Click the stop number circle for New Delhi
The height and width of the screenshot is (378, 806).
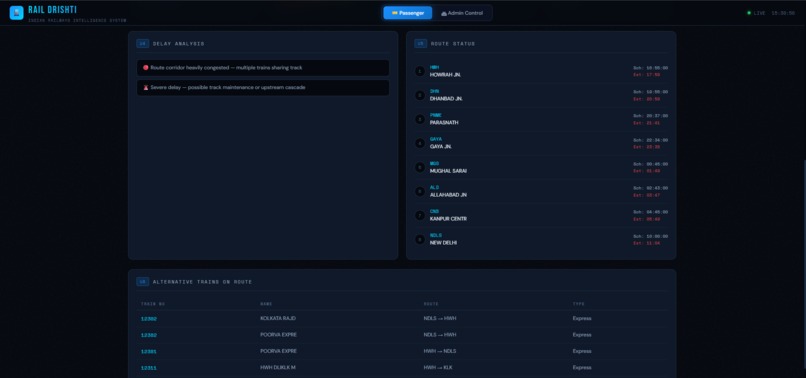pos(419,239)
